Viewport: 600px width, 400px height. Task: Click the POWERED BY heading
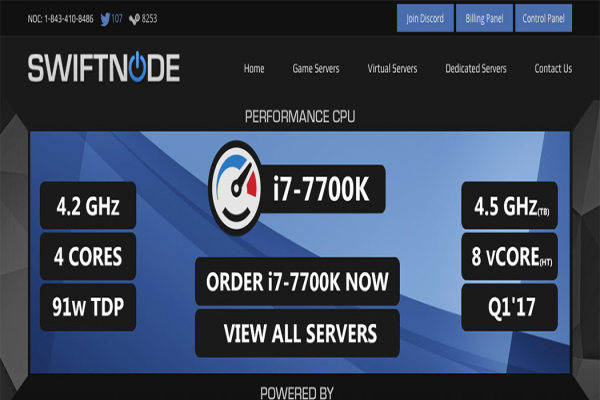pyautogui.click(x=297, y=393)
